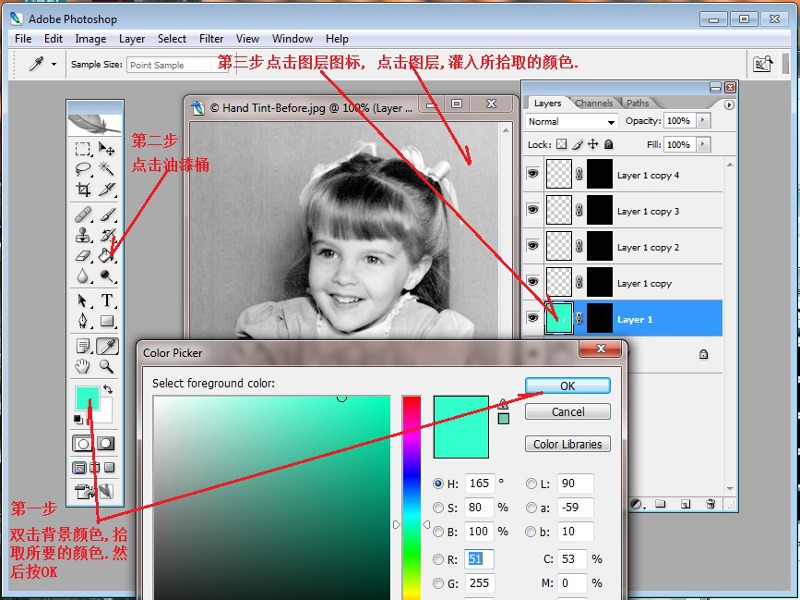Open the Normal blend mode dropdown
The width and height of the screenshot is (800, 600).
(x=571, y=121)
